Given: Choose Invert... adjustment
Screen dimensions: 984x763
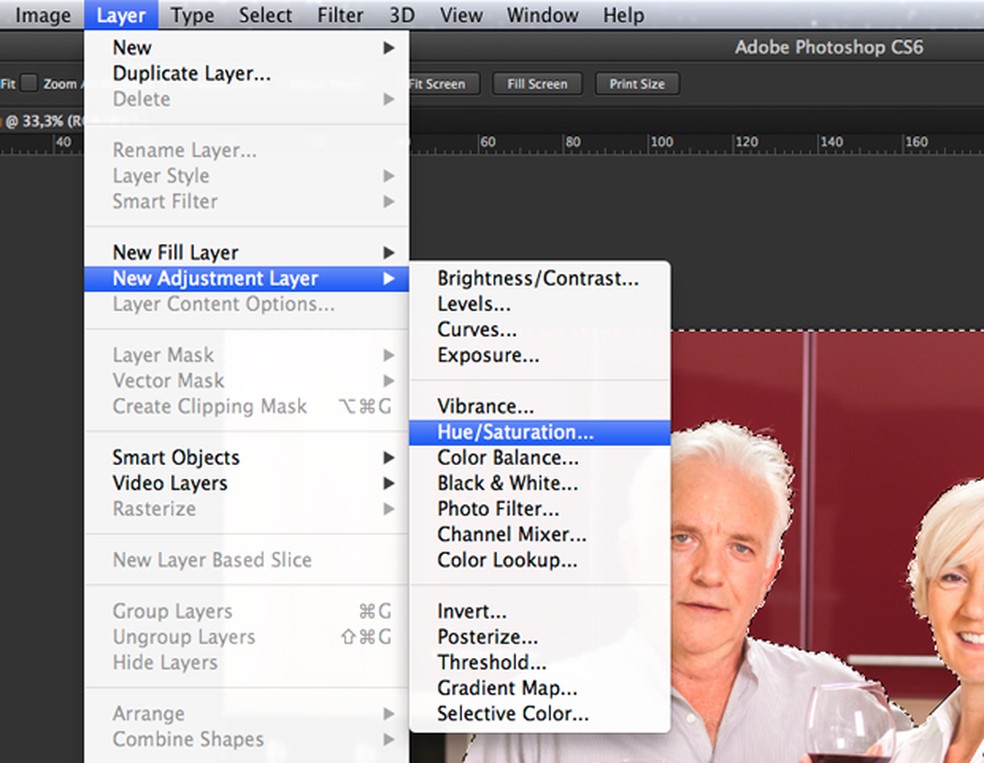Looking at the screenshot, I should [540, 611].
